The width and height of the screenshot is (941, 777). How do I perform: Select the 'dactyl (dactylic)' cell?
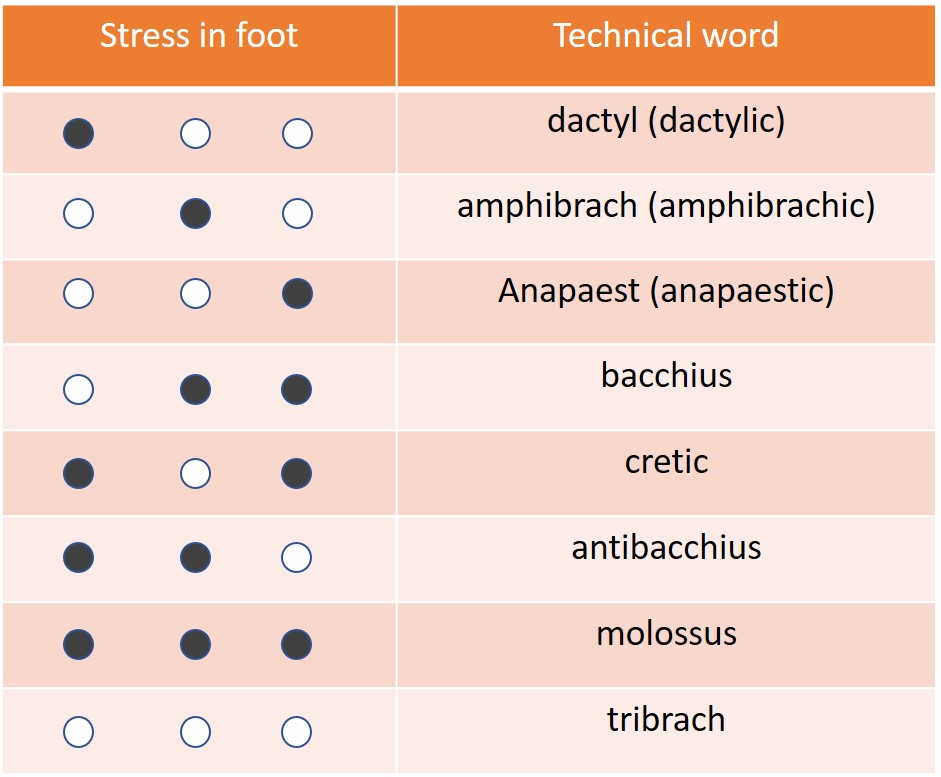coord(666,121)
